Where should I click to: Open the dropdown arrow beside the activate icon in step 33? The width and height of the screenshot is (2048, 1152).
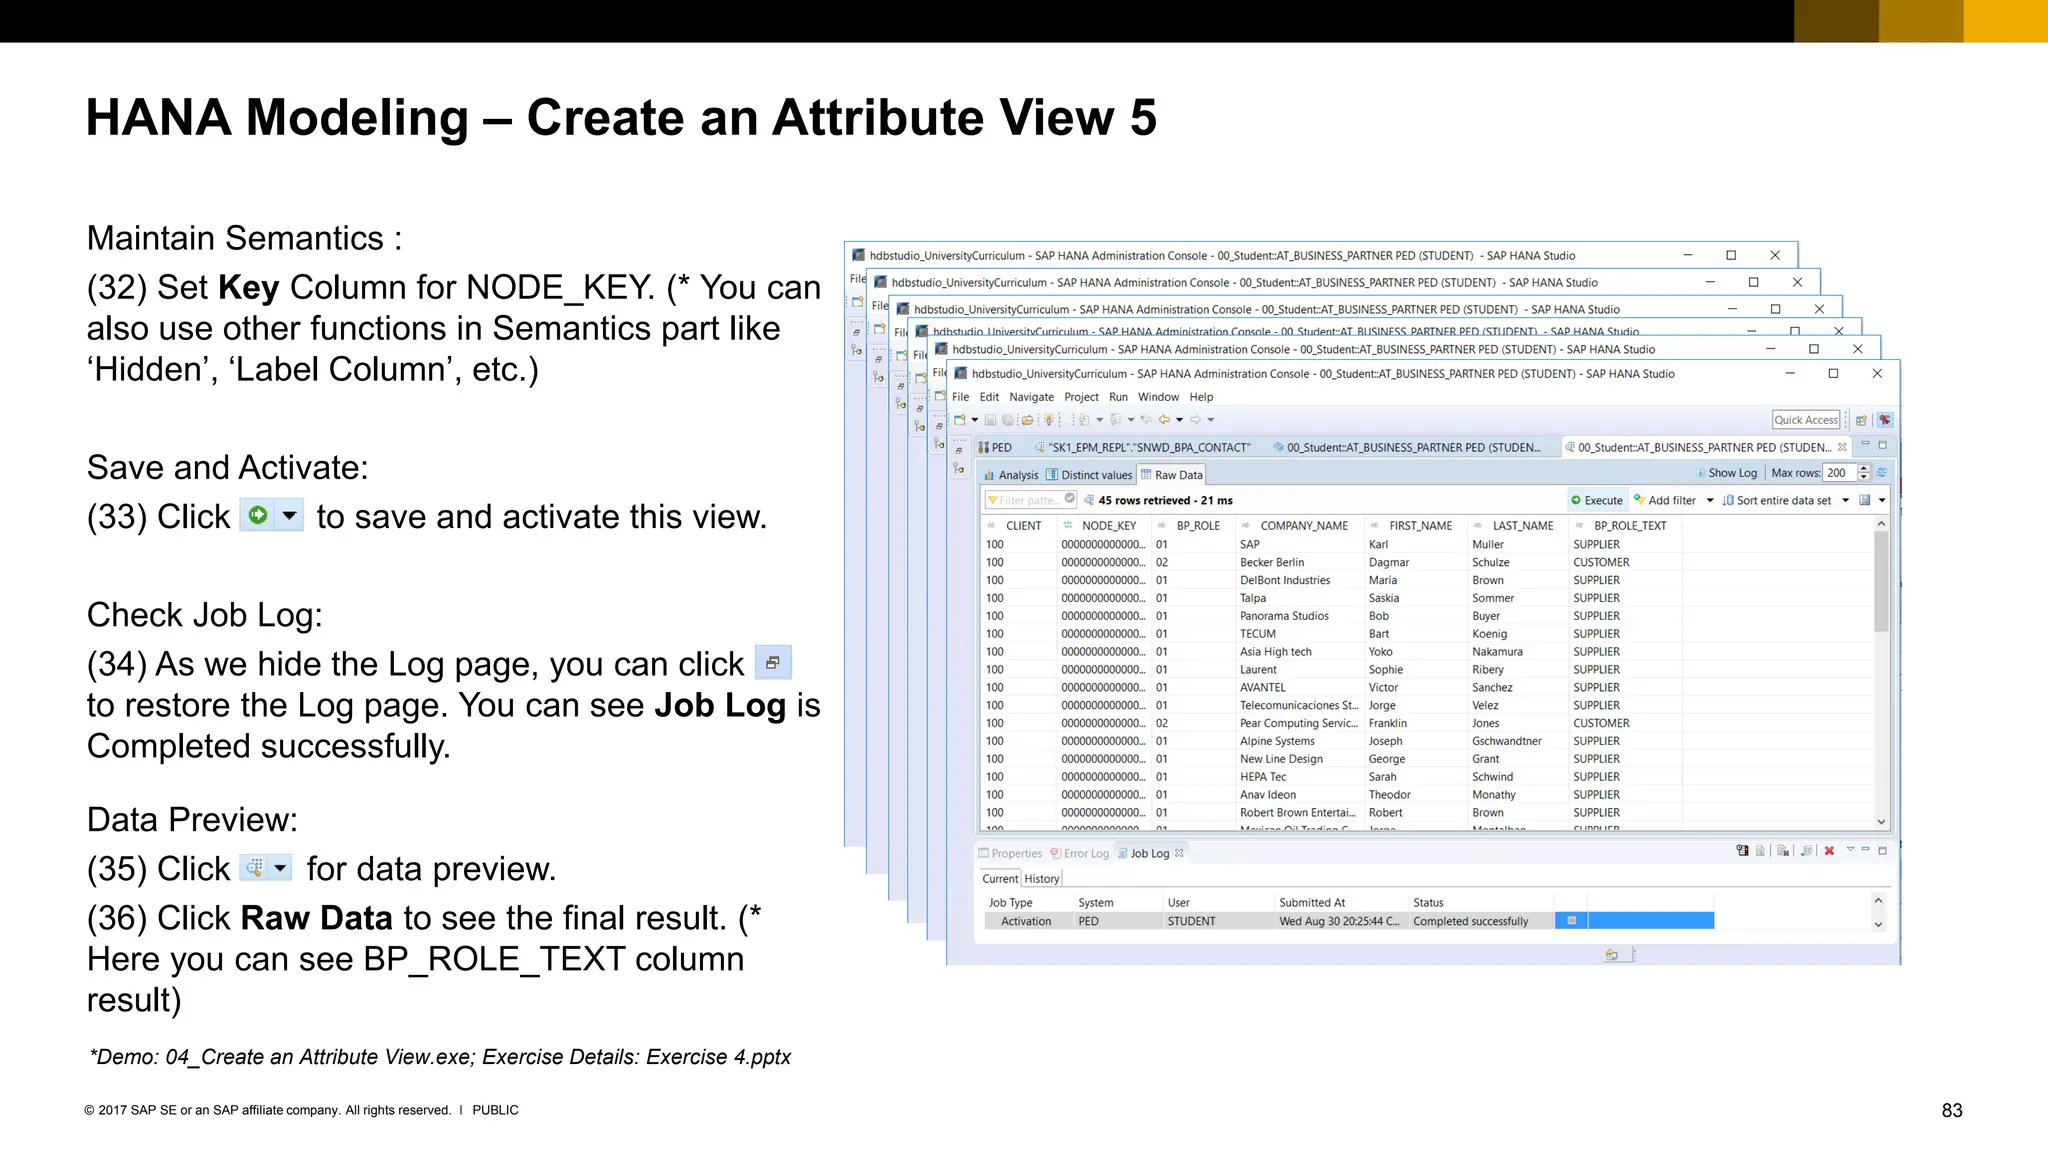289,515
